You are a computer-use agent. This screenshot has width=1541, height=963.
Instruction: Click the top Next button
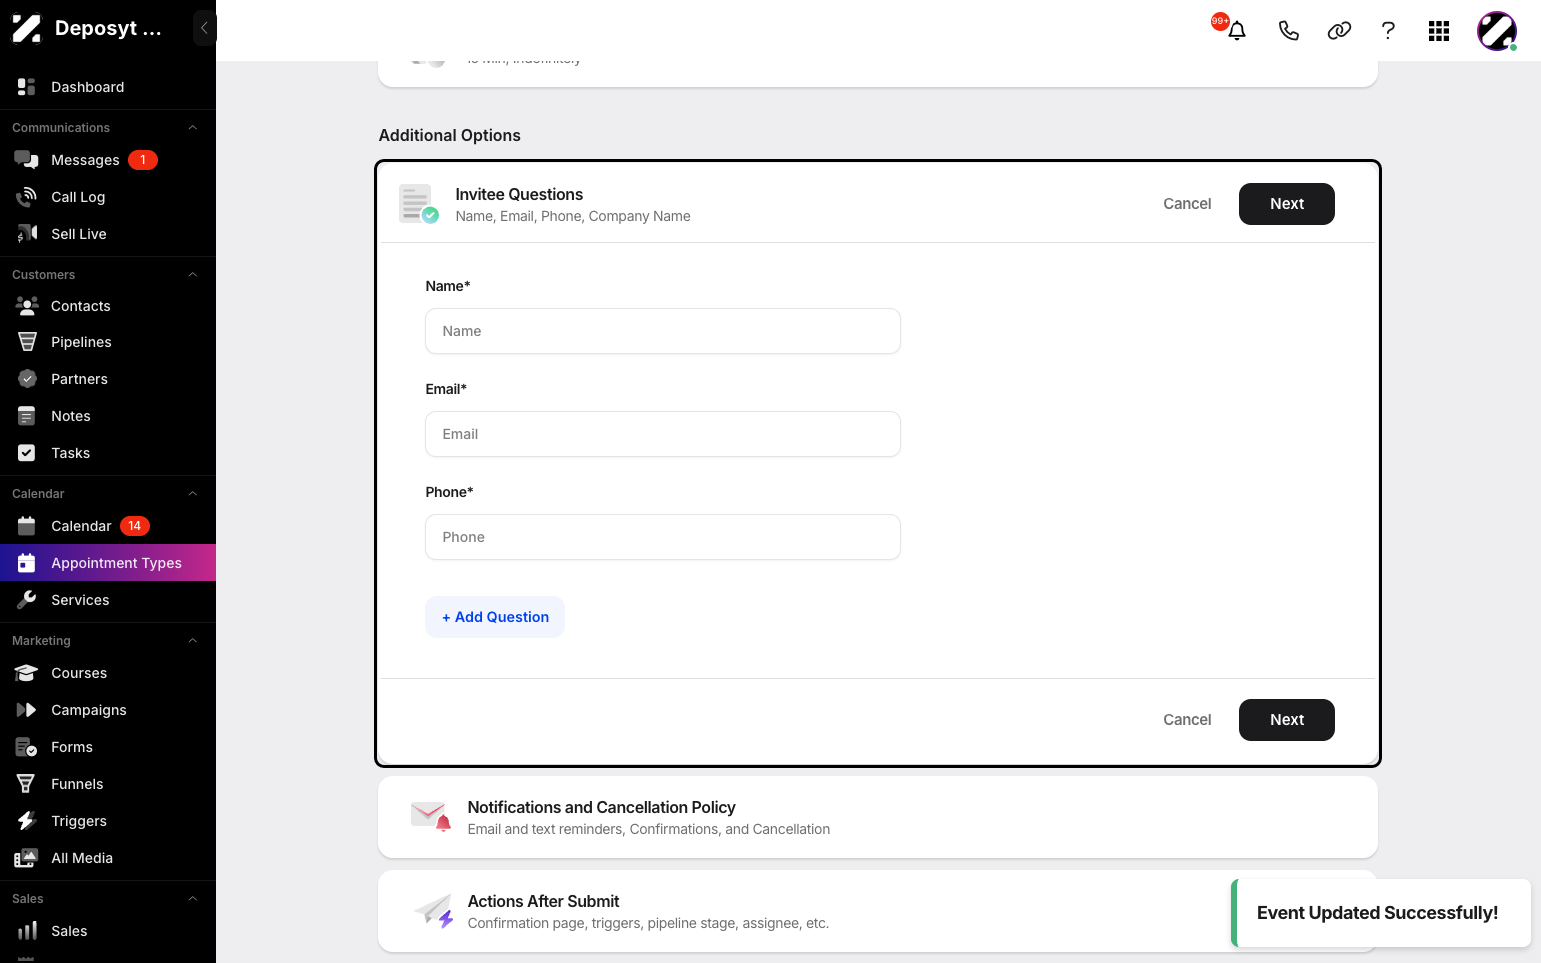[x=1287, y=204]
